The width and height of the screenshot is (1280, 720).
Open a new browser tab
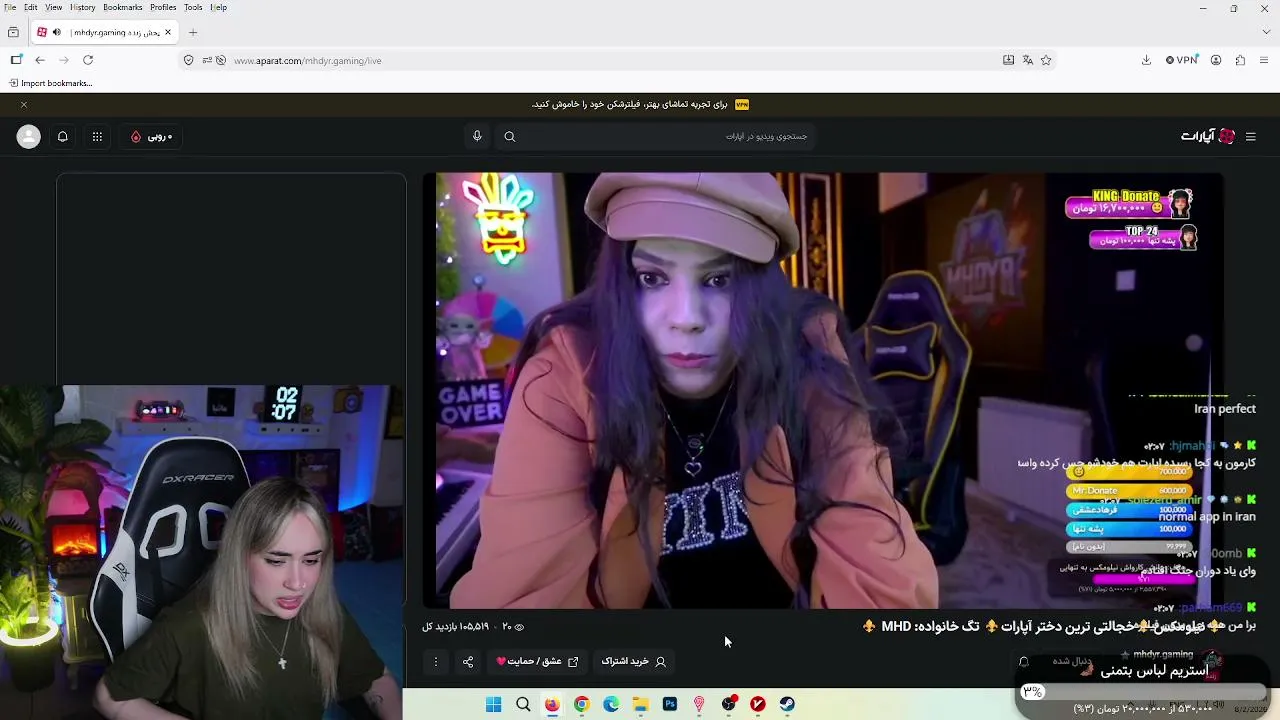tap(193, 32)
